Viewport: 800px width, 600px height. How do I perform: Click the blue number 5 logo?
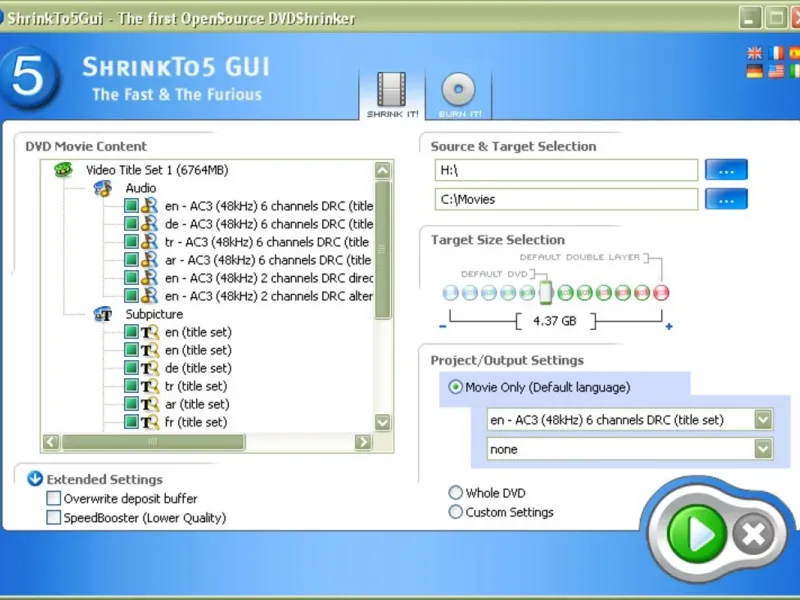pyautogui.click(x=29, y=77)
